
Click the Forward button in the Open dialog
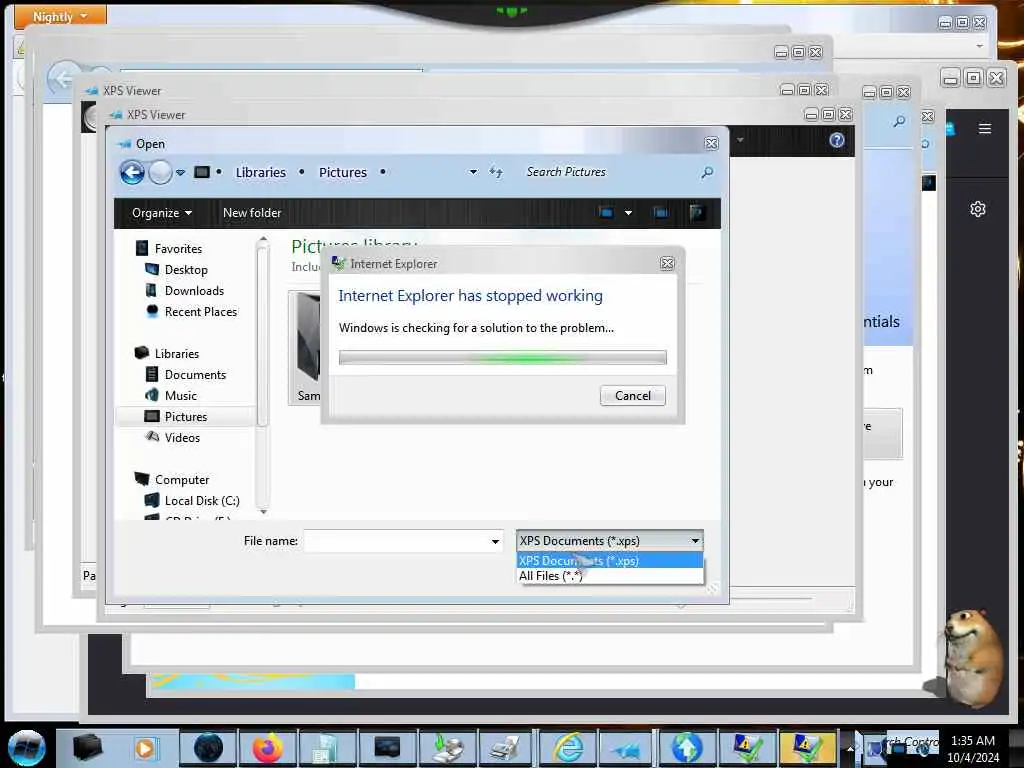click(x=160, y=172)
